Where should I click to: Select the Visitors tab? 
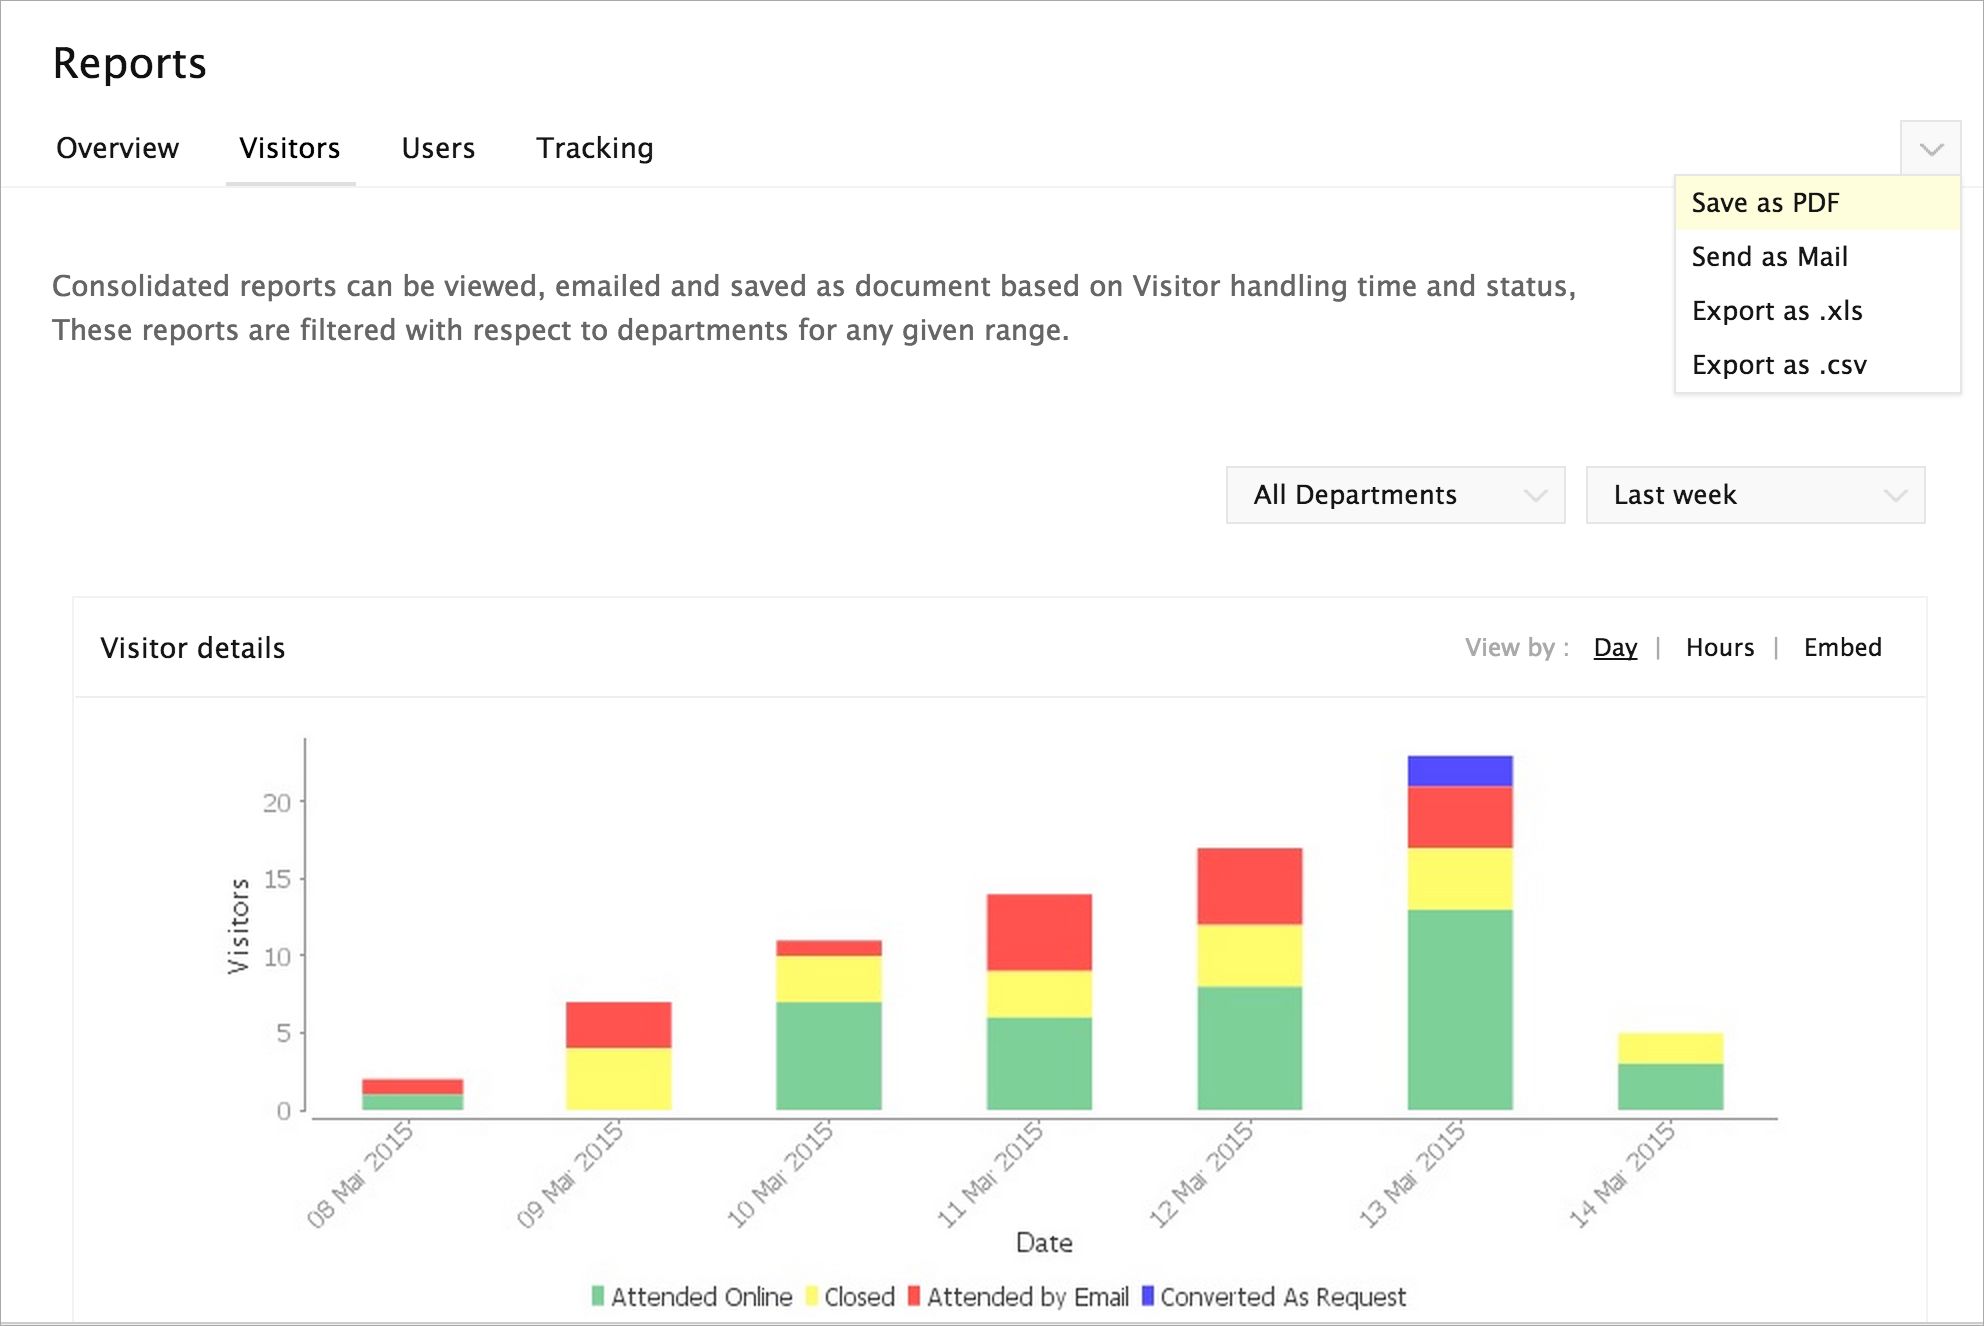pyautogui.click(x=289, y=148)
